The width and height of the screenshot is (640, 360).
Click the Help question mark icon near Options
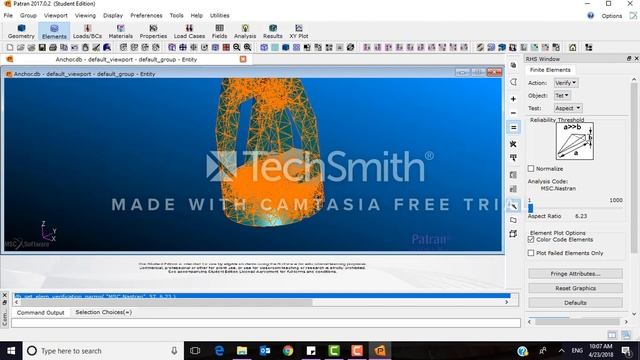coord(591,16)
